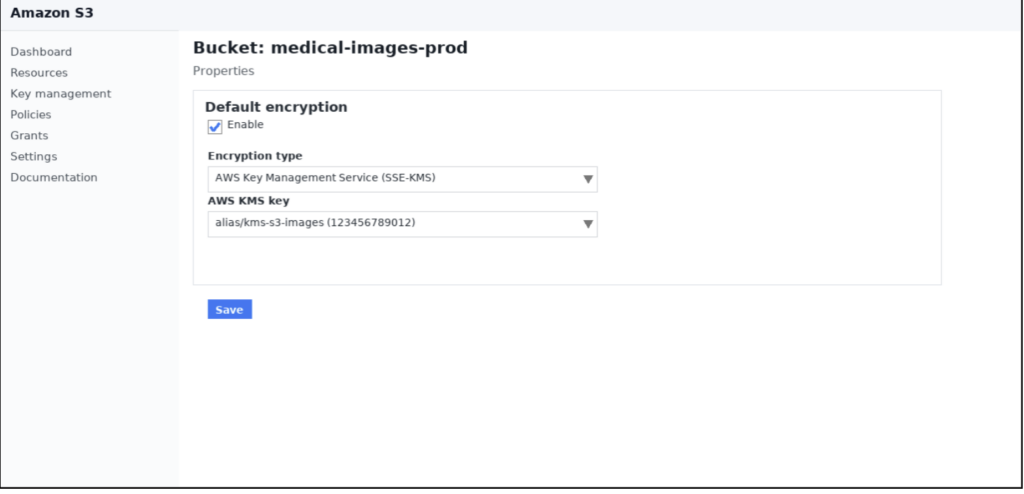Open the Encryption type combo box

click(402, 179)
